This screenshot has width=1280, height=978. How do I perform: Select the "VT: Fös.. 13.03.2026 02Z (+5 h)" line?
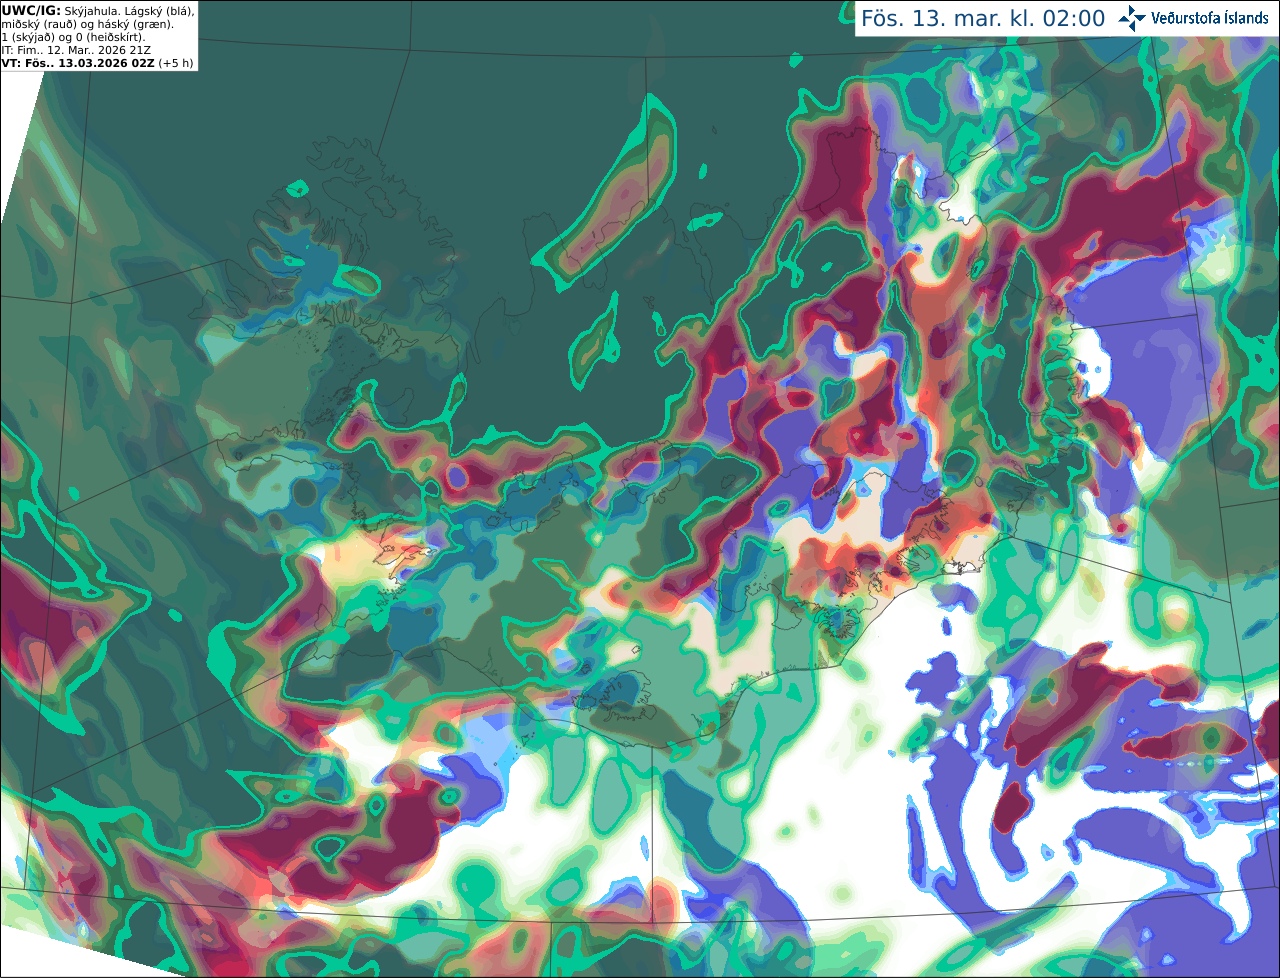pos(98,63)
